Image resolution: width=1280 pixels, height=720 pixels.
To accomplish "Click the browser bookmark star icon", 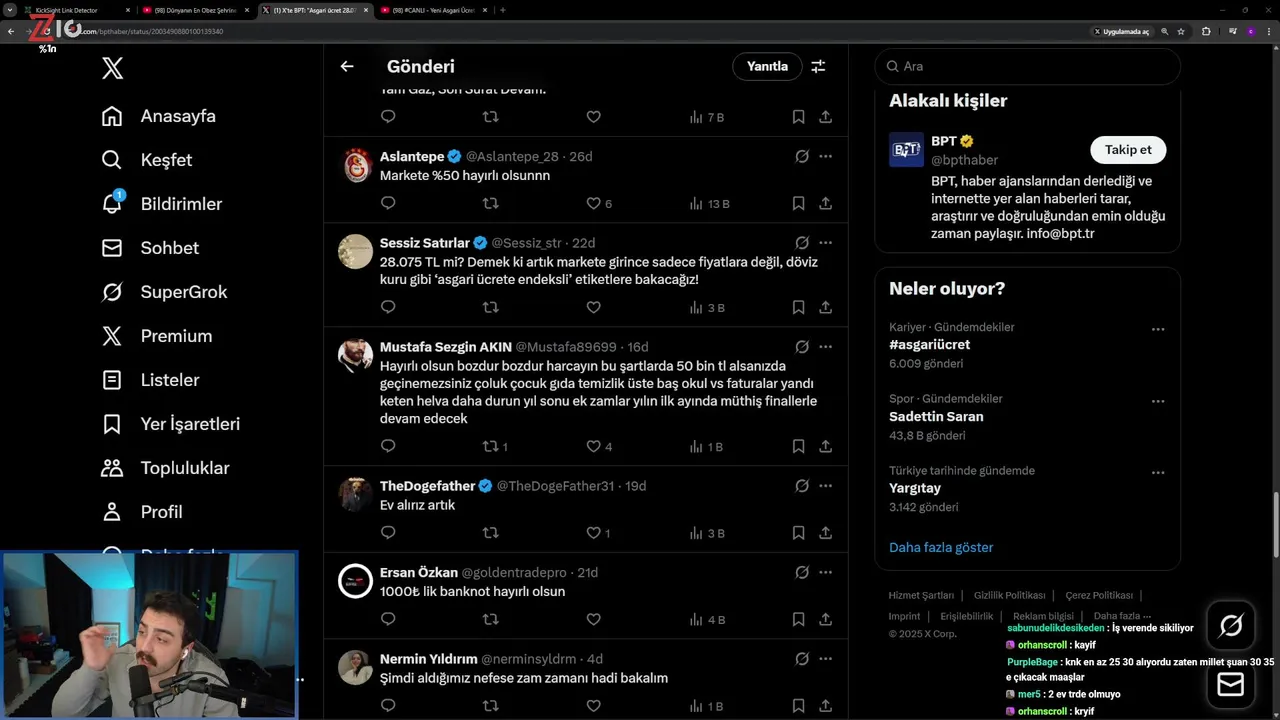I will click(1181, 31).
